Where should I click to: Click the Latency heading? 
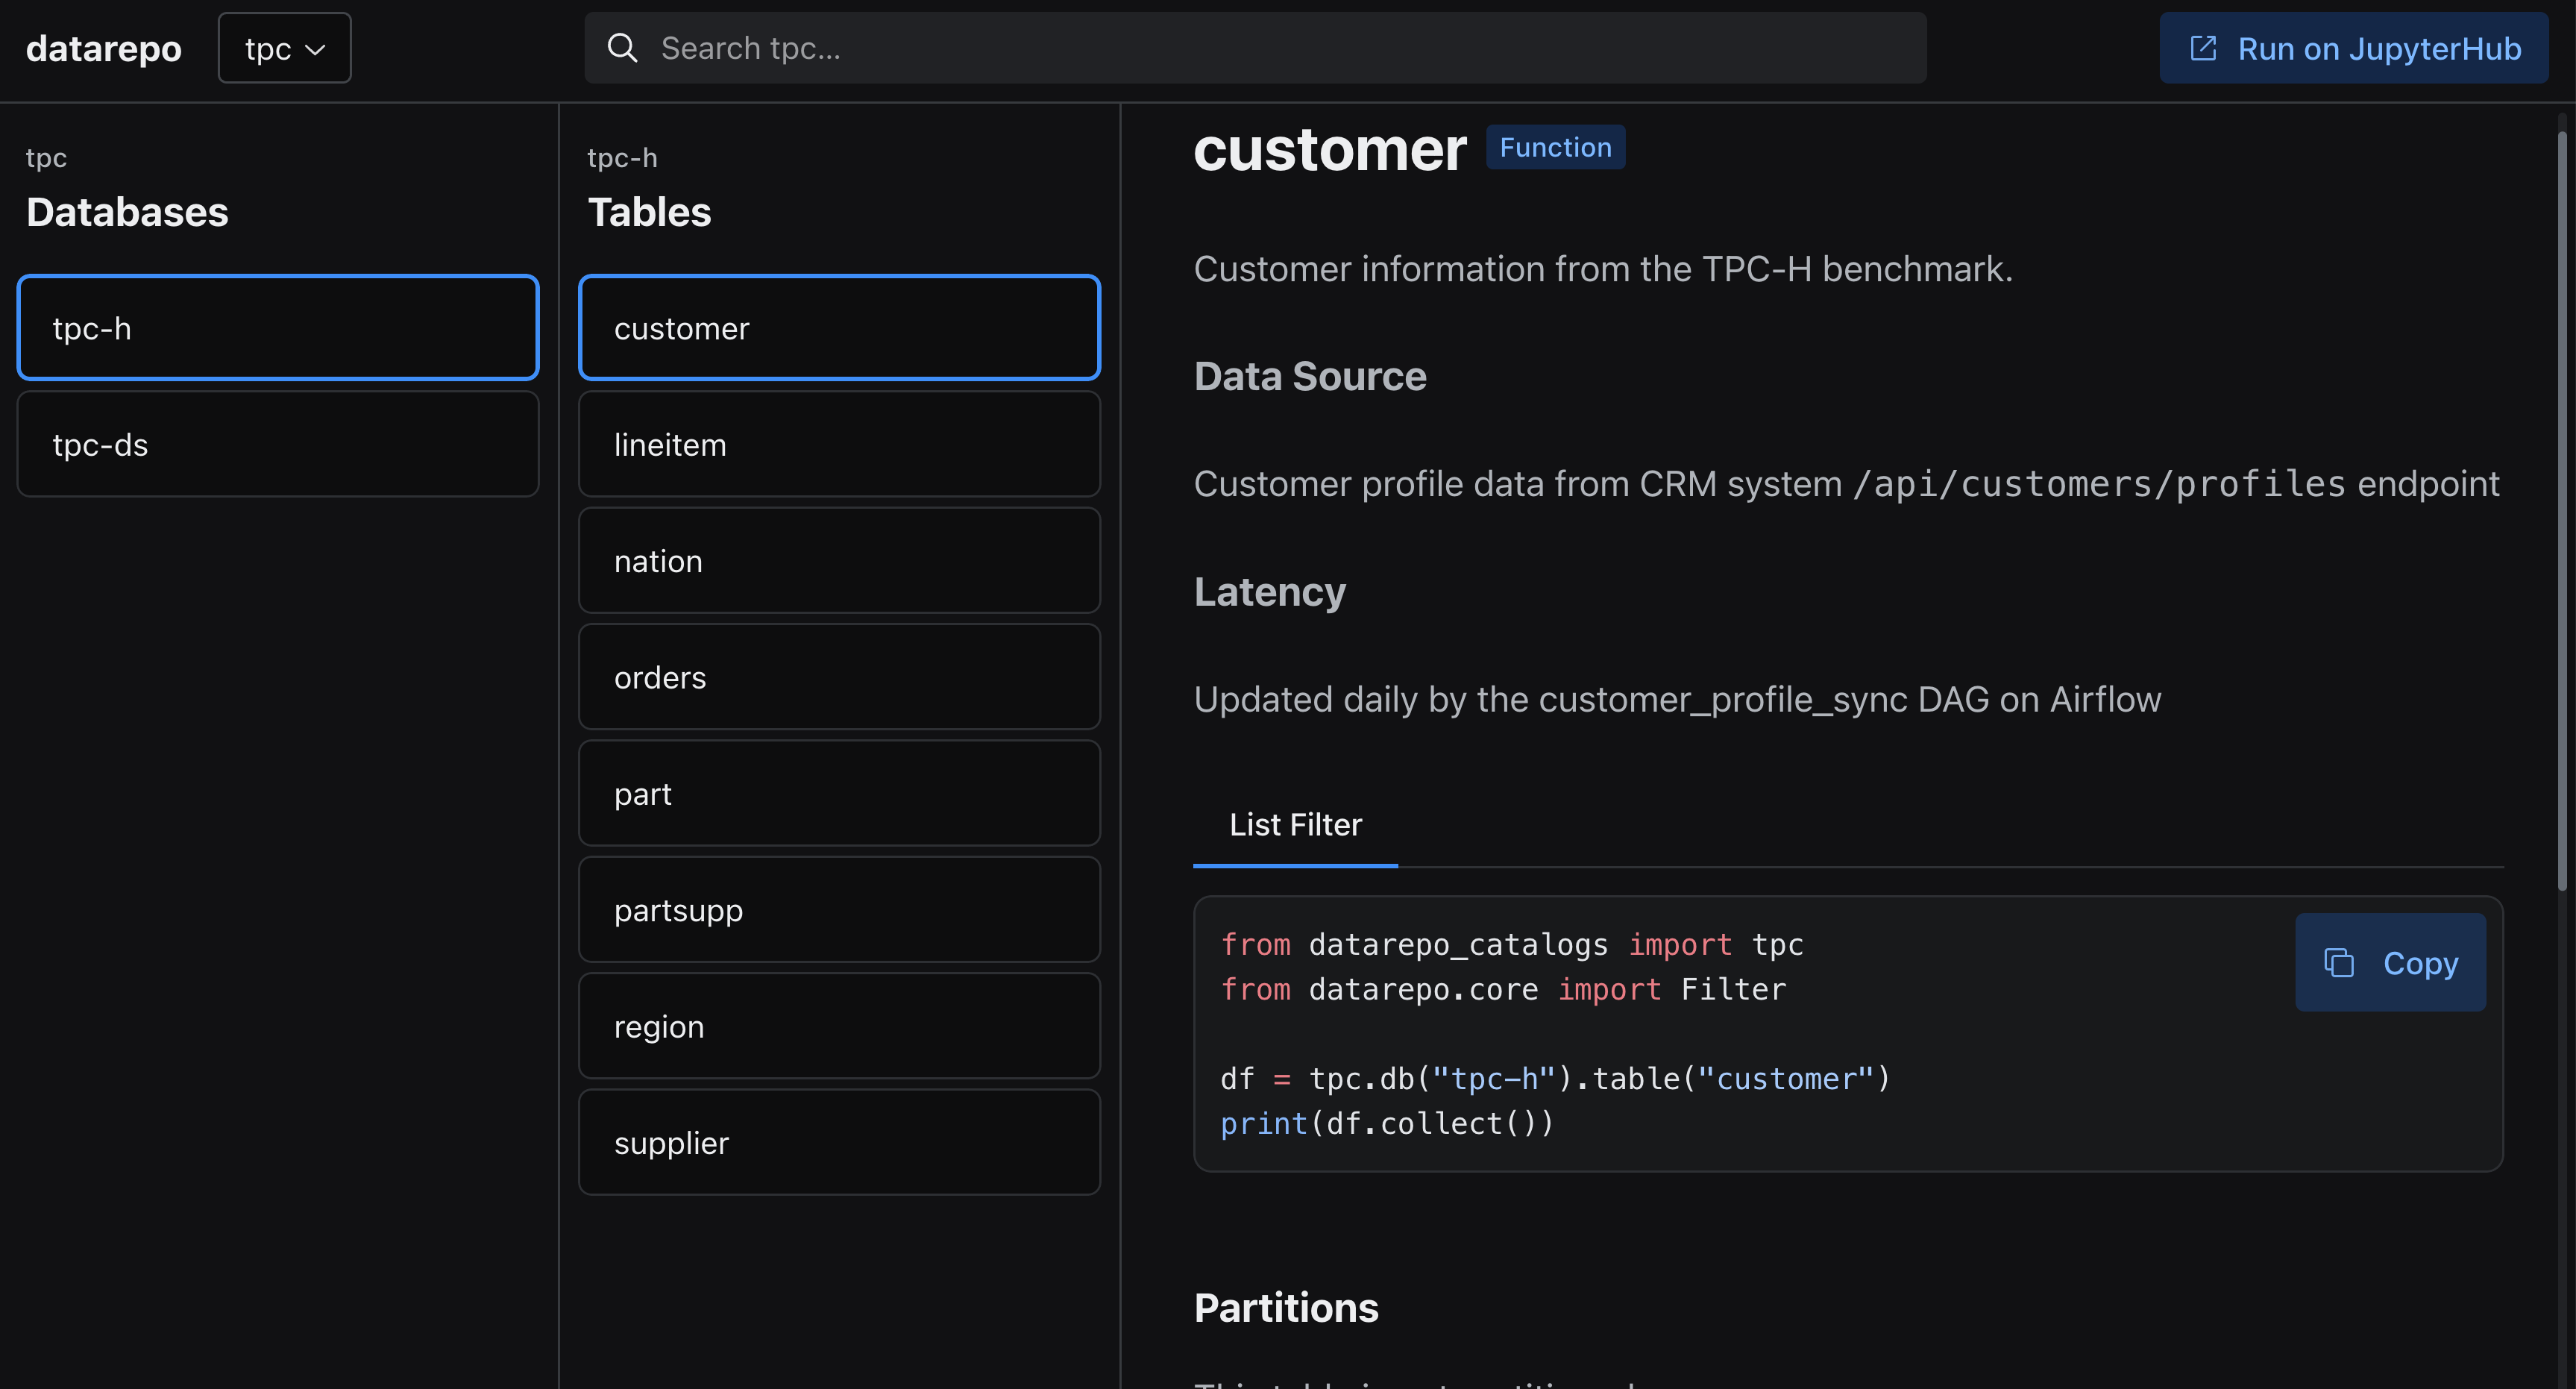[x=1270, y=592]
